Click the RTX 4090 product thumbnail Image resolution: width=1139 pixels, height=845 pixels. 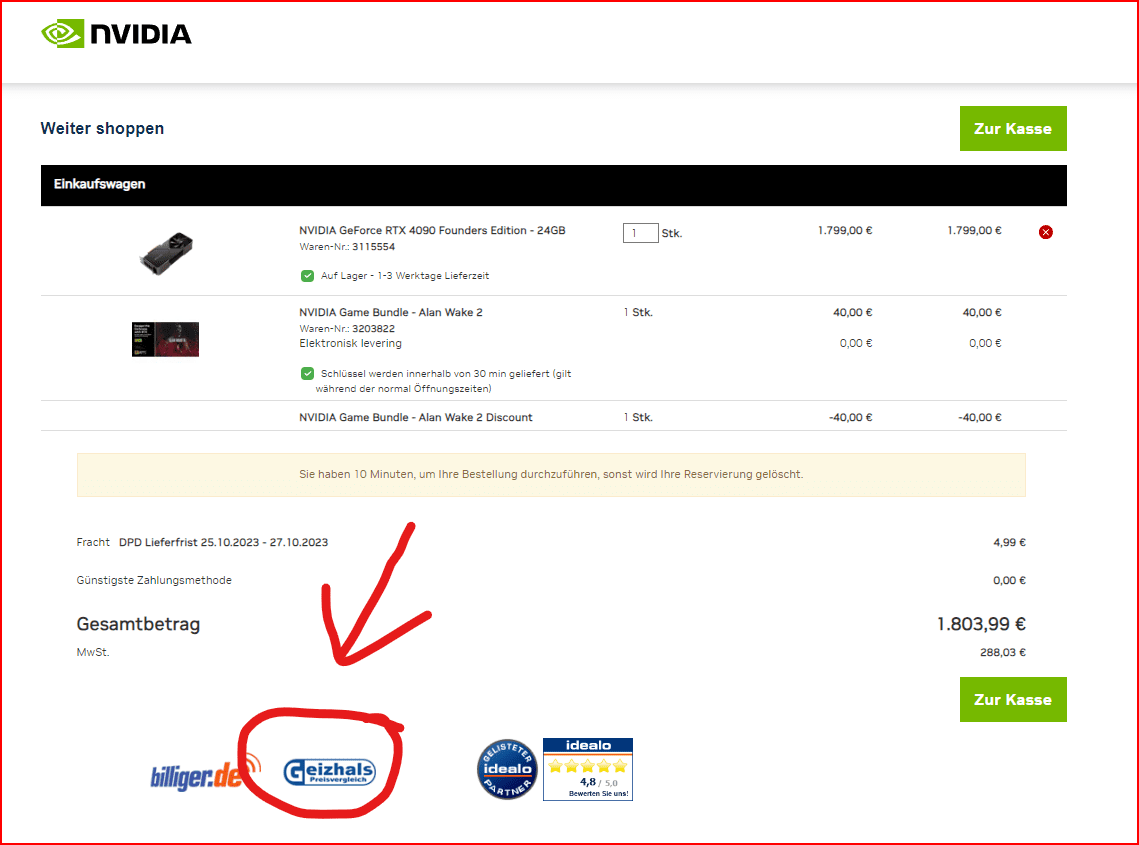[166, 254]
